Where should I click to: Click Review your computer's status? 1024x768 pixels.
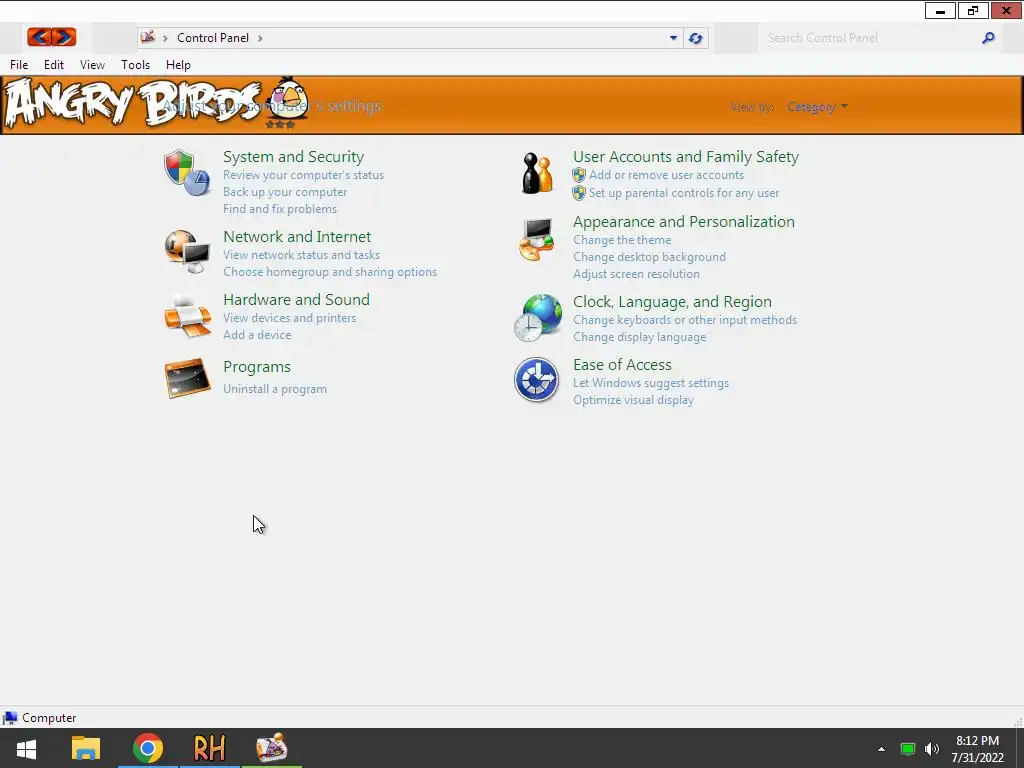click(x=303, y=175)
